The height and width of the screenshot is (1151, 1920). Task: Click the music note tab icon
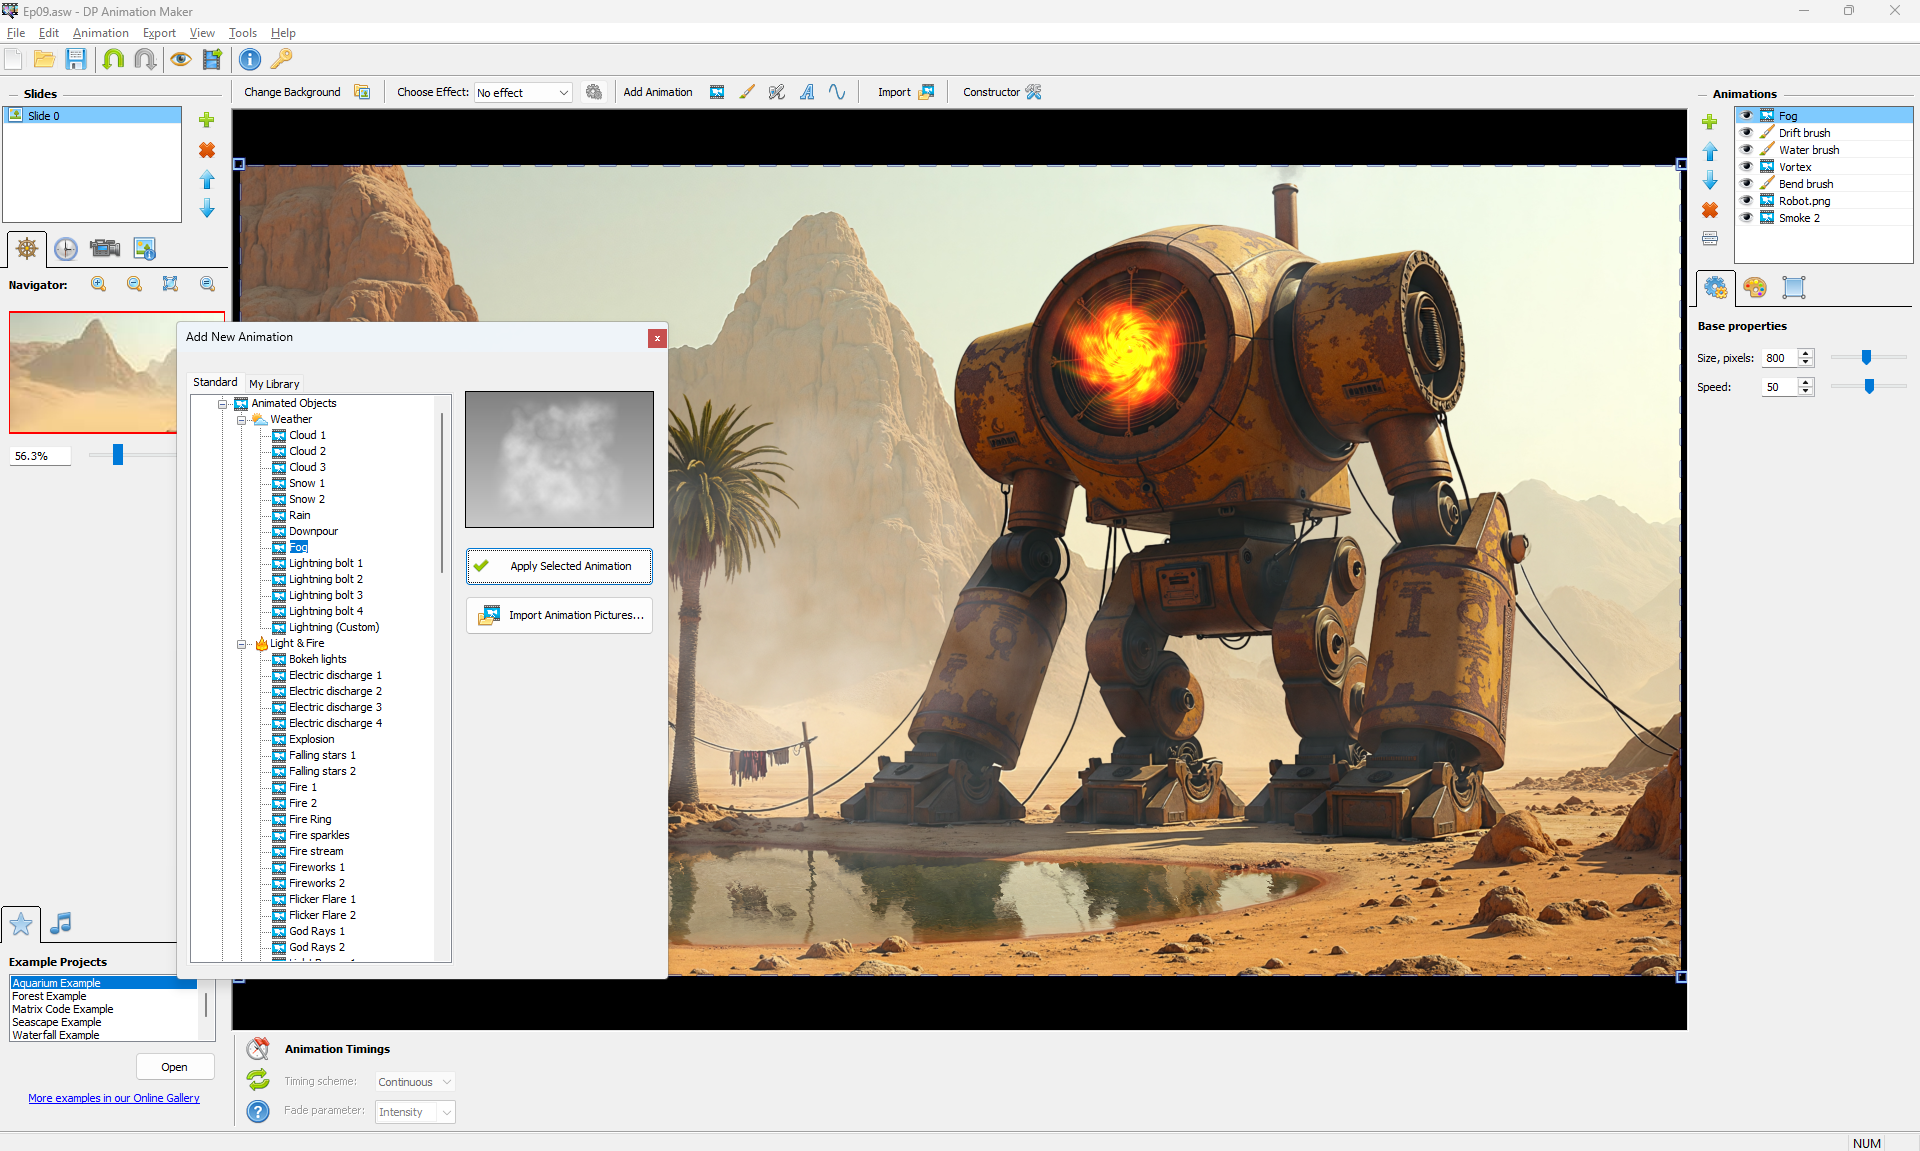pos(61,923)
